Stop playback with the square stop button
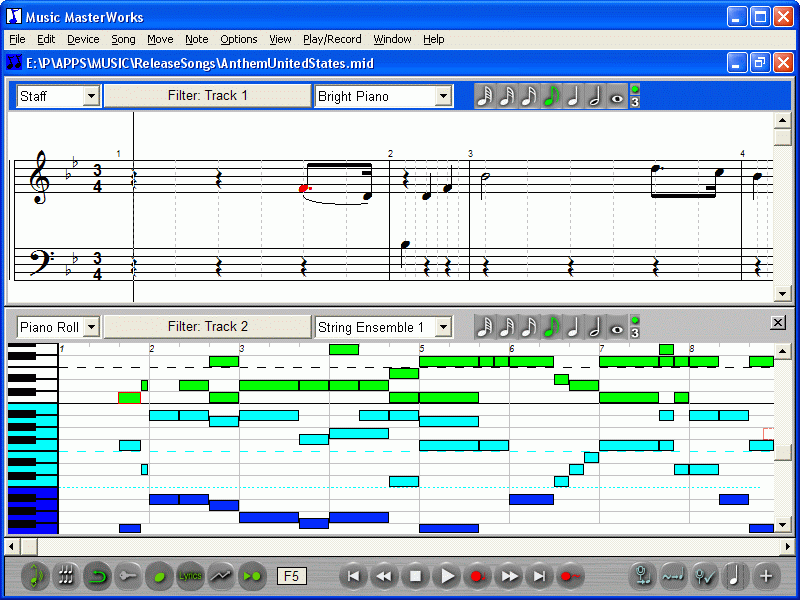Screen dimensions: 800x600 (x=415, y=577)
